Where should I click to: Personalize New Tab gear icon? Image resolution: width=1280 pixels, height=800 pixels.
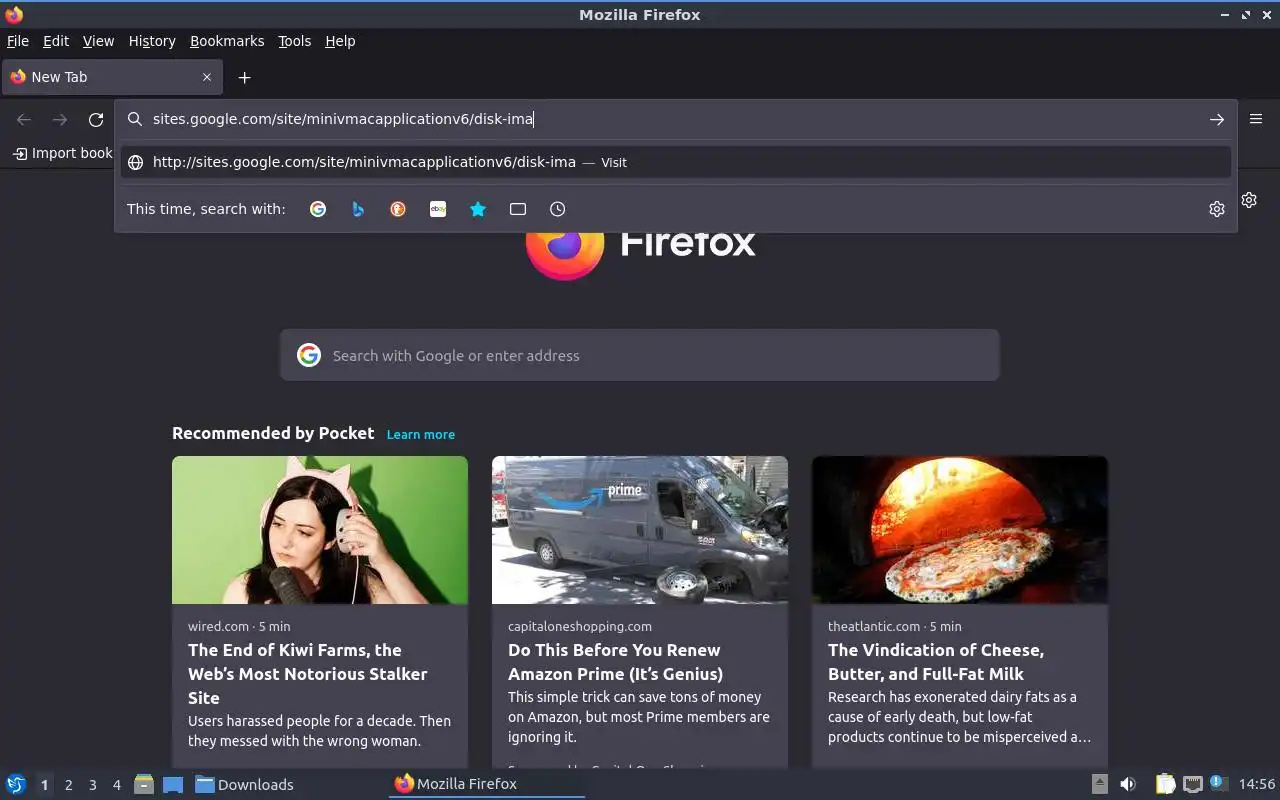click(1249, 200)
